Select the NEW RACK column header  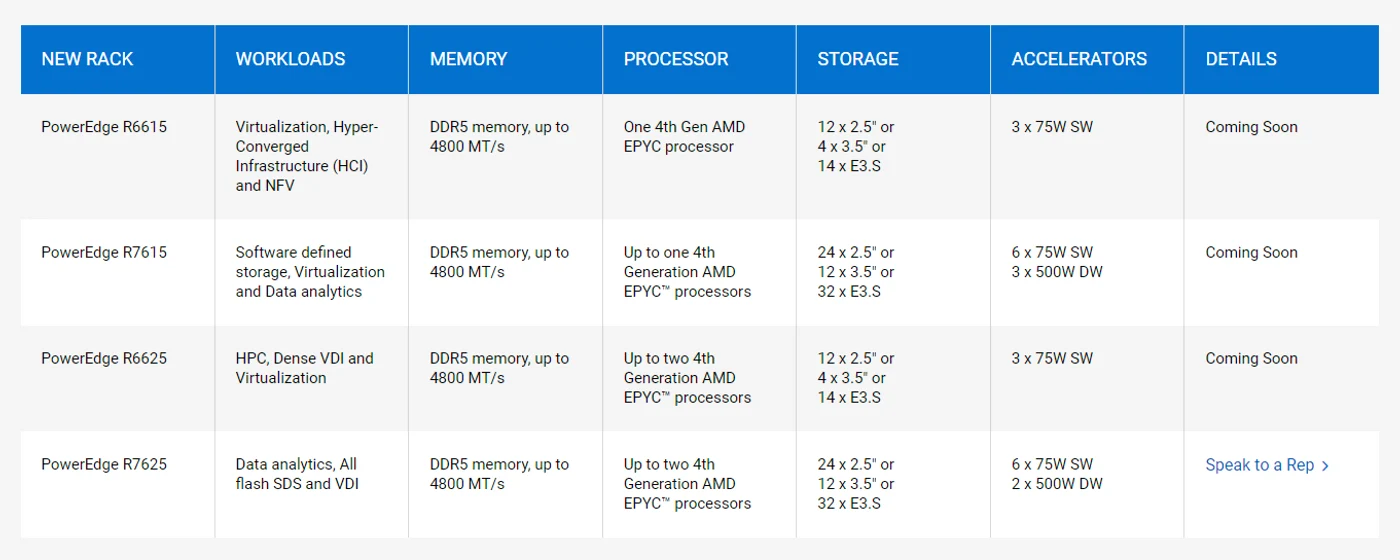(87, 59)
